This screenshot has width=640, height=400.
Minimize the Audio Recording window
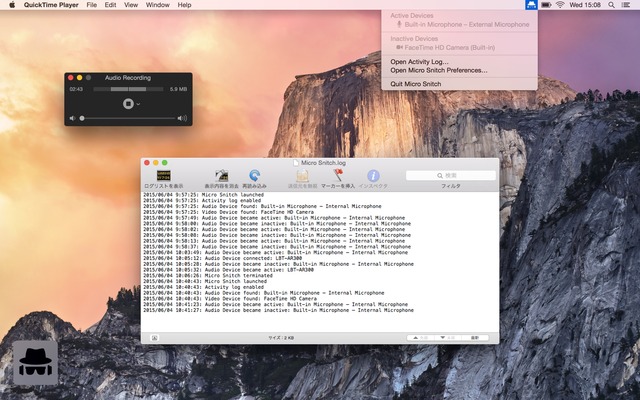pos(80,78)
